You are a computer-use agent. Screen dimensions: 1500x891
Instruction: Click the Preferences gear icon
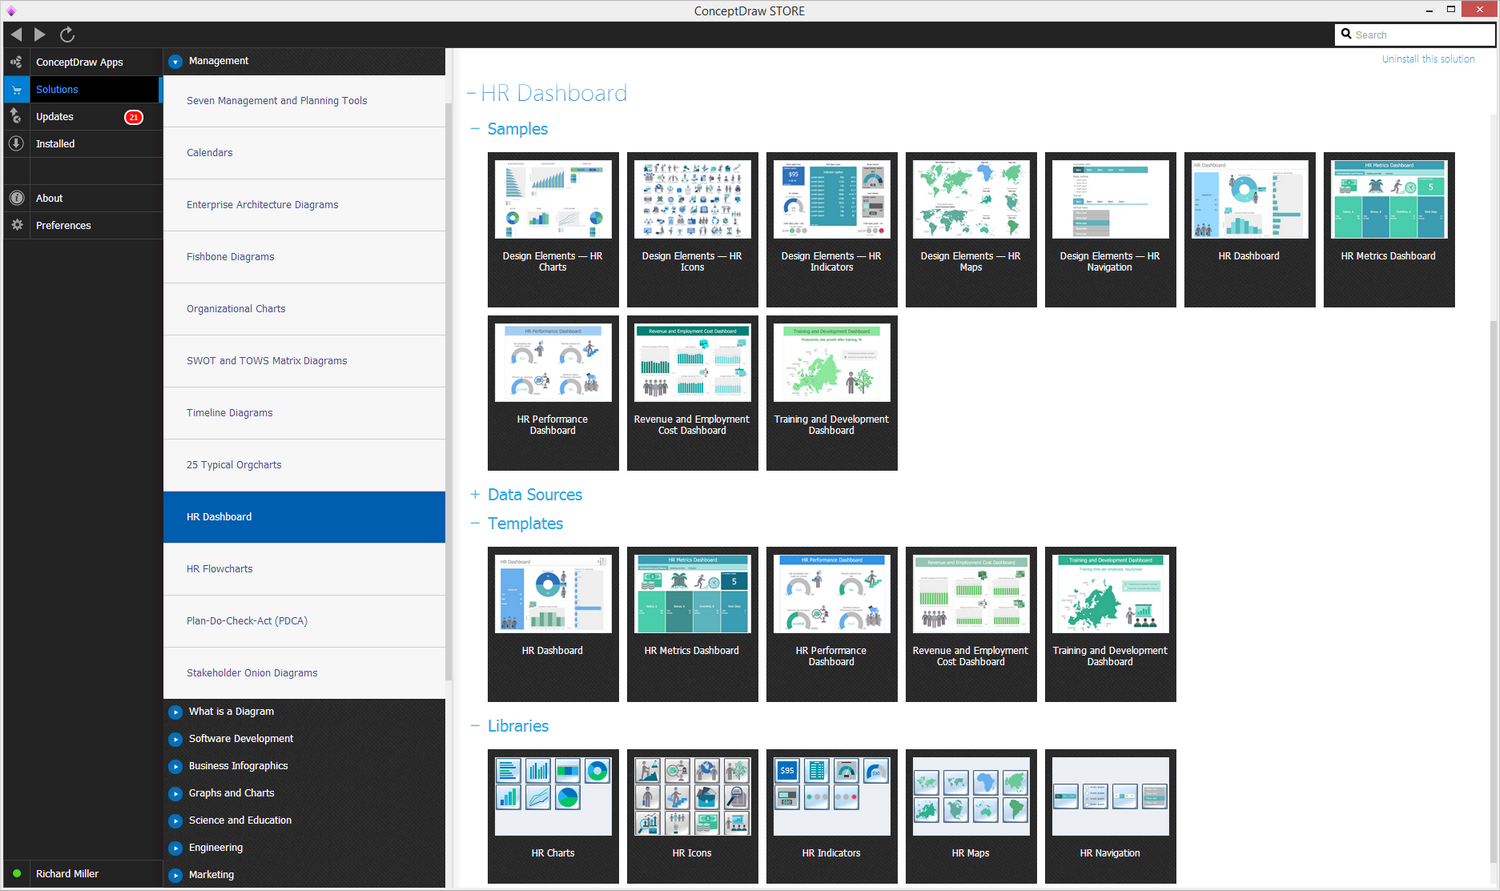click(x=16, y=225)
